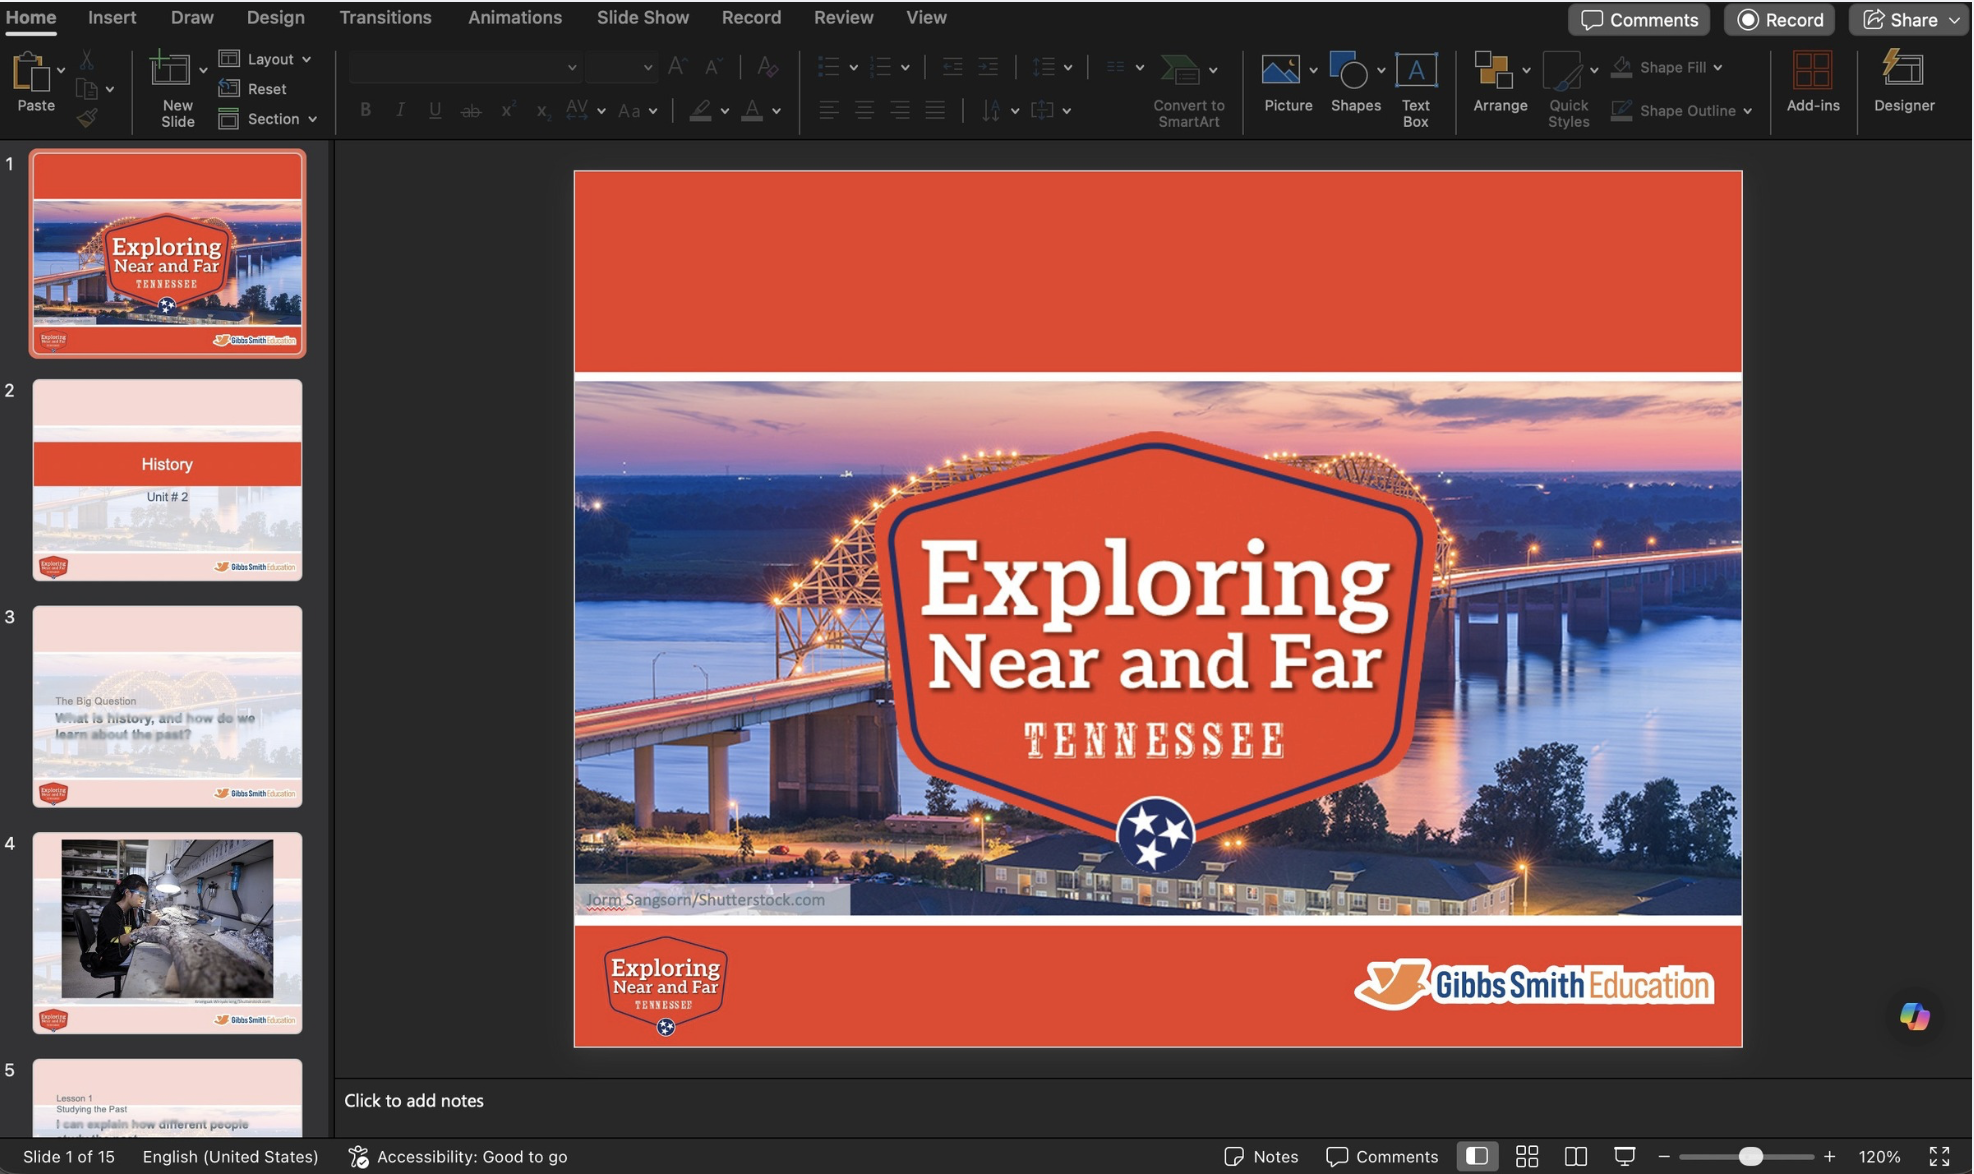
Task: Justify the text alignment
Action: coord(935,110)
